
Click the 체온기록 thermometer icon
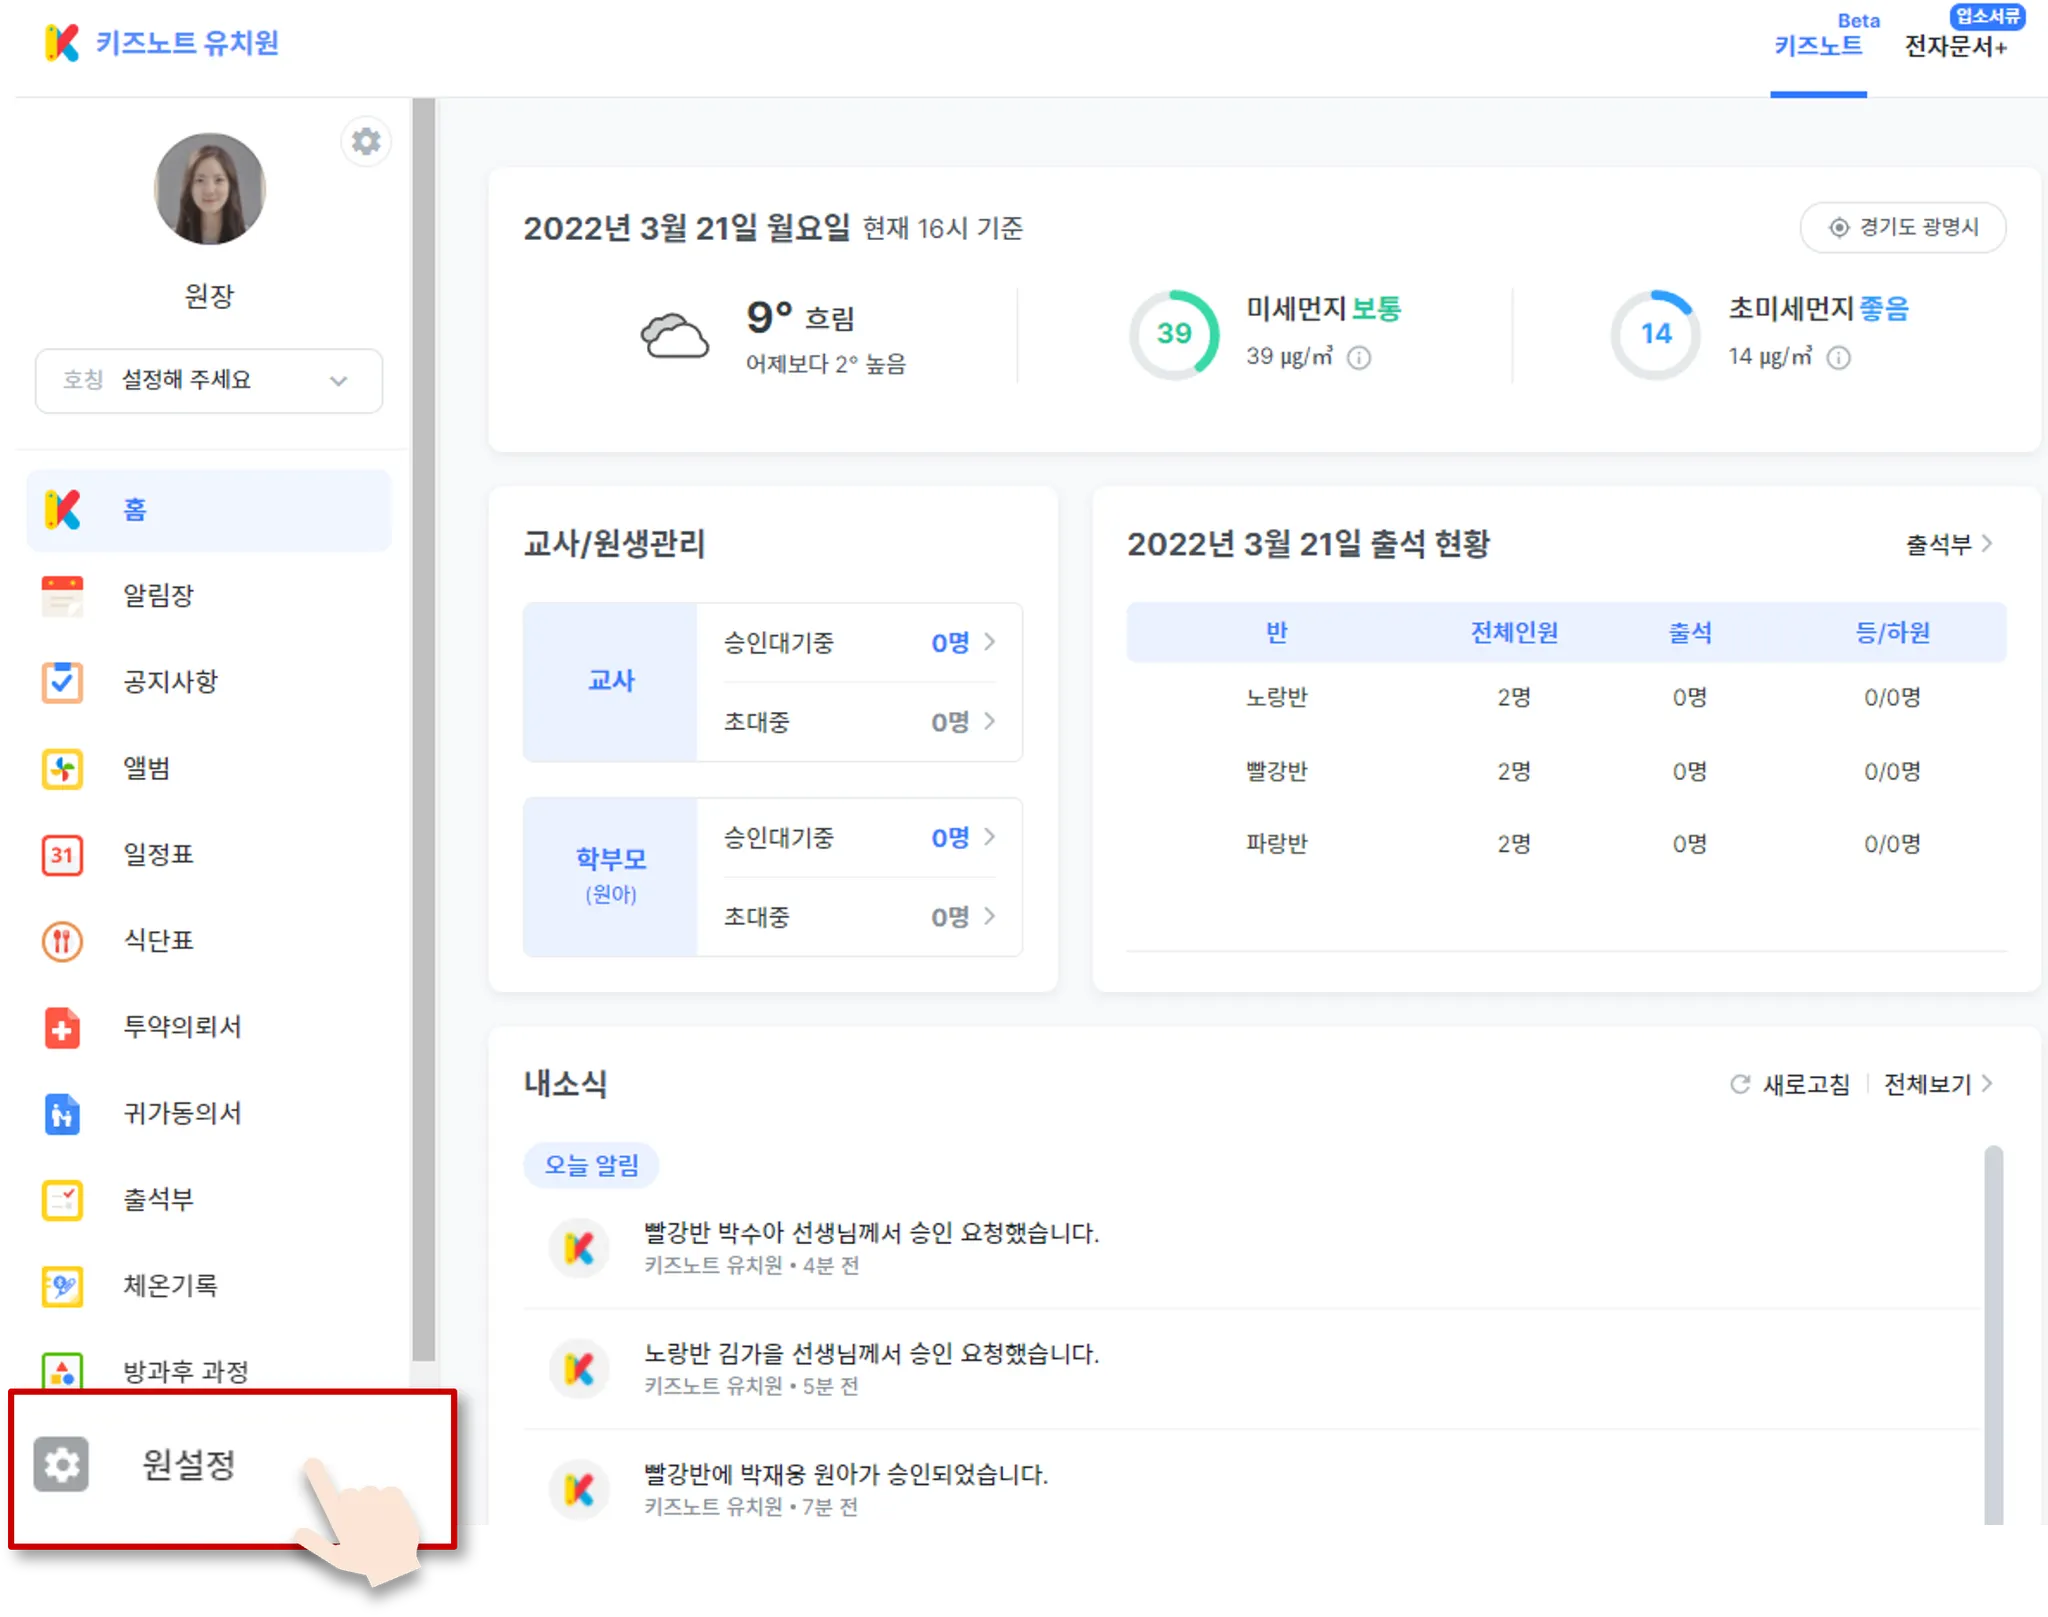62,1286
